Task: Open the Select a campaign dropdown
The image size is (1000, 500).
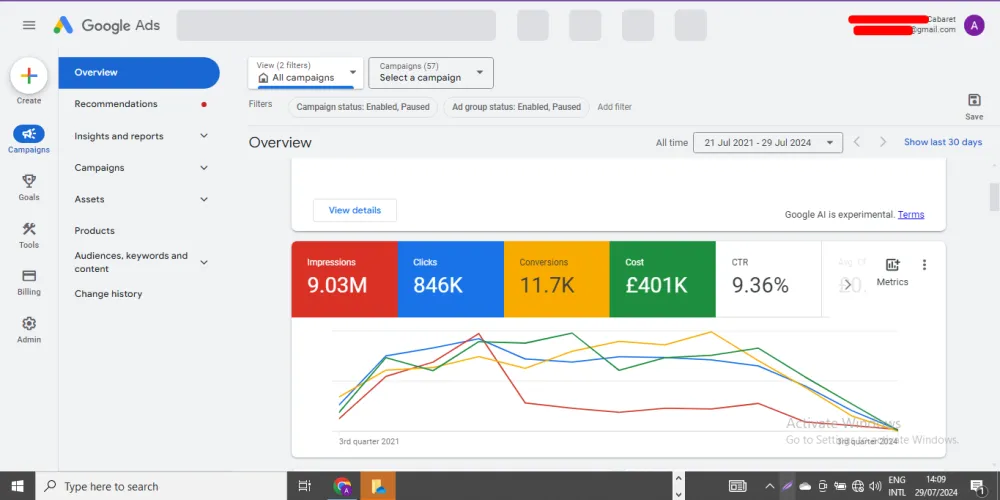Action: 431,73
